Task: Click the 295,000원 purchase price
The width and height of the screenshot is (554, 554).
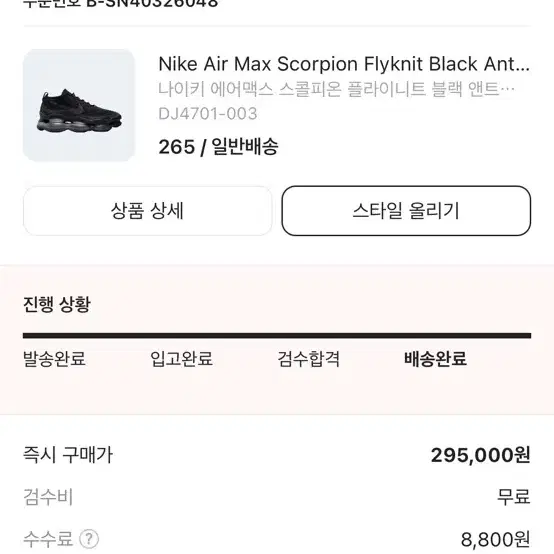Action: [x=481, y=455]
